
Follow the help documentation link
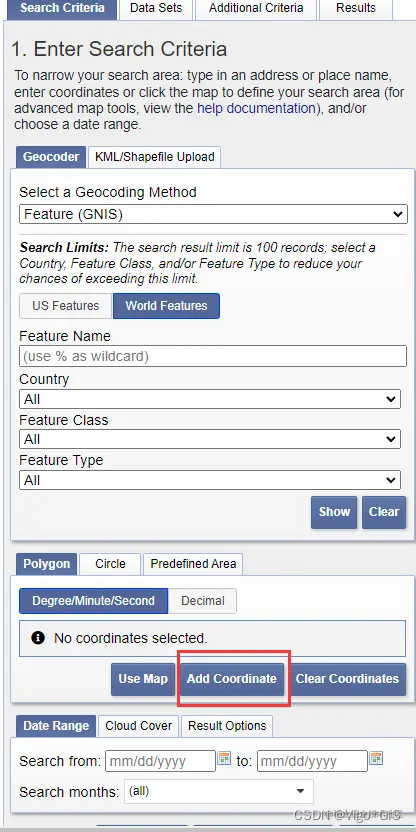(x=256, y=108)
